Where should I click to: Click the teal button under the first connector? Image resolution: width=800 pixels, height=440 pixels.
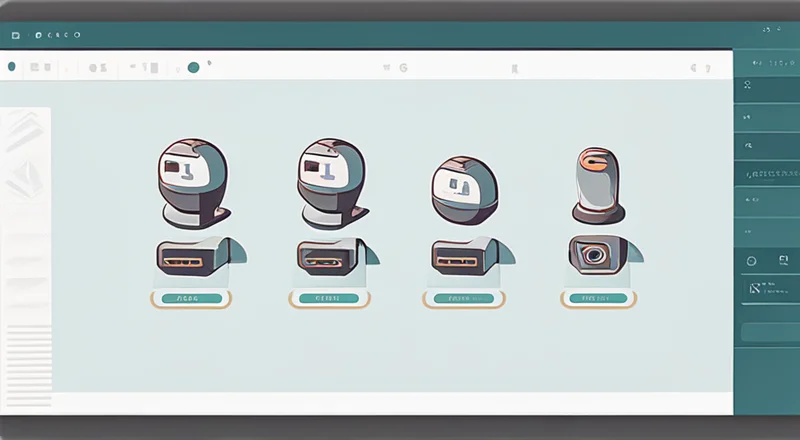pyautogui.click(x=192, y=299)
